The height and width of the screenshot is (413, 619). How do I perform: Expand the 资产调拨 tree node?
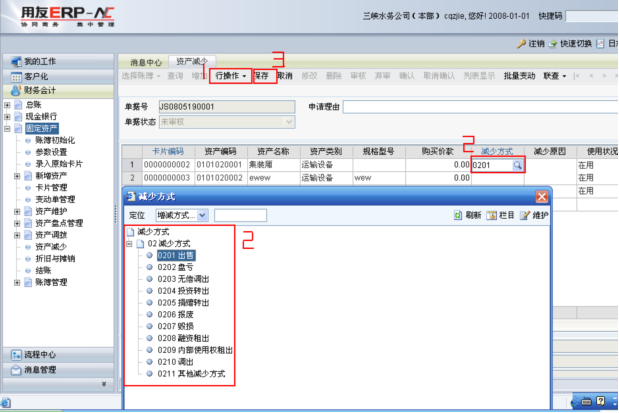pos(17,235)
